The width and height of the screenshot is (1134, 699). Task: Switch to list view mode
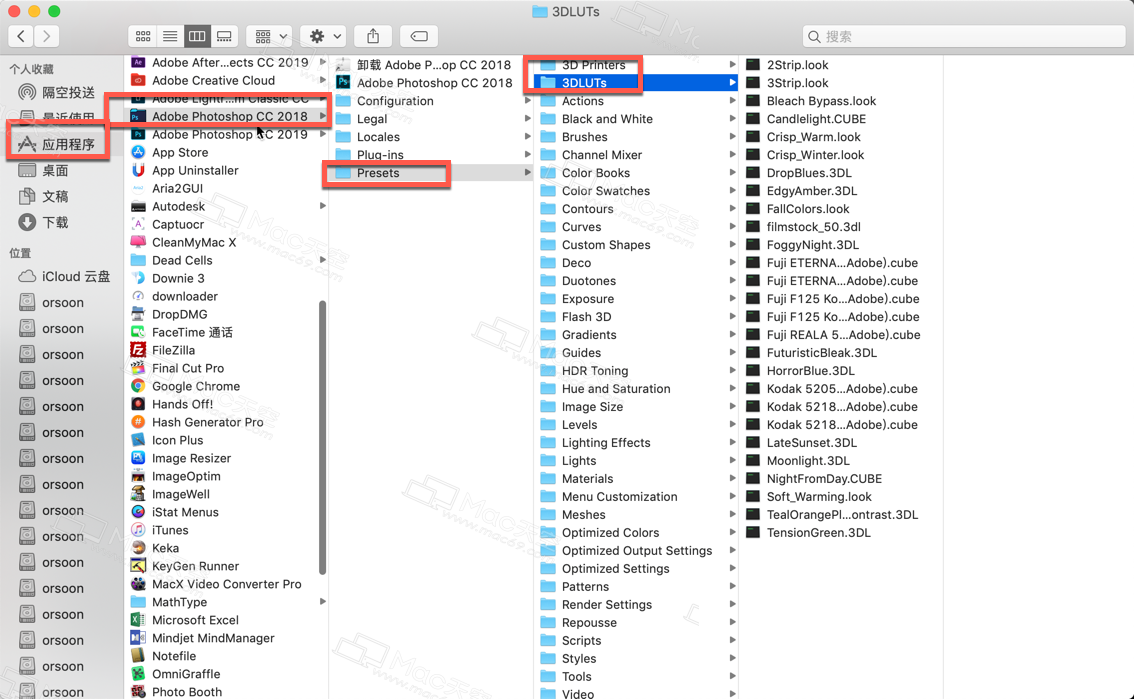pyautogui.click(x=170, y=36)
